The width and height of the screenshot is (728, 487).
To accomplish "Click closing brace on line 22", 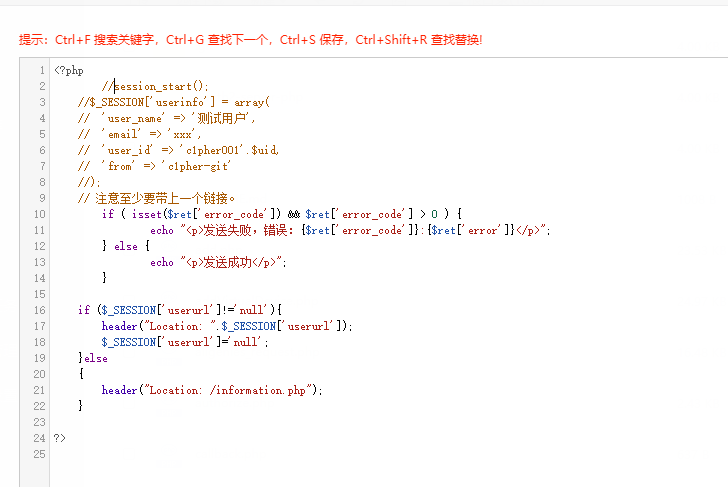I will 81,406.
